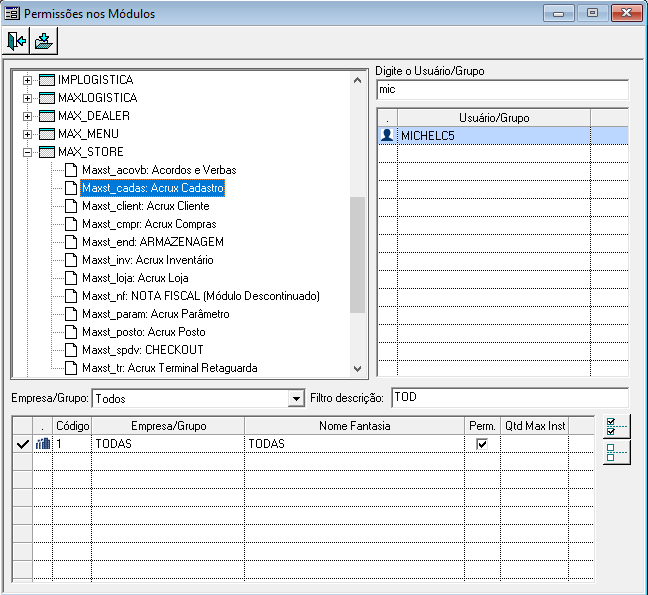
Task: Click page icon beside Maxst_inv
Action: click(x=71, y=260)
